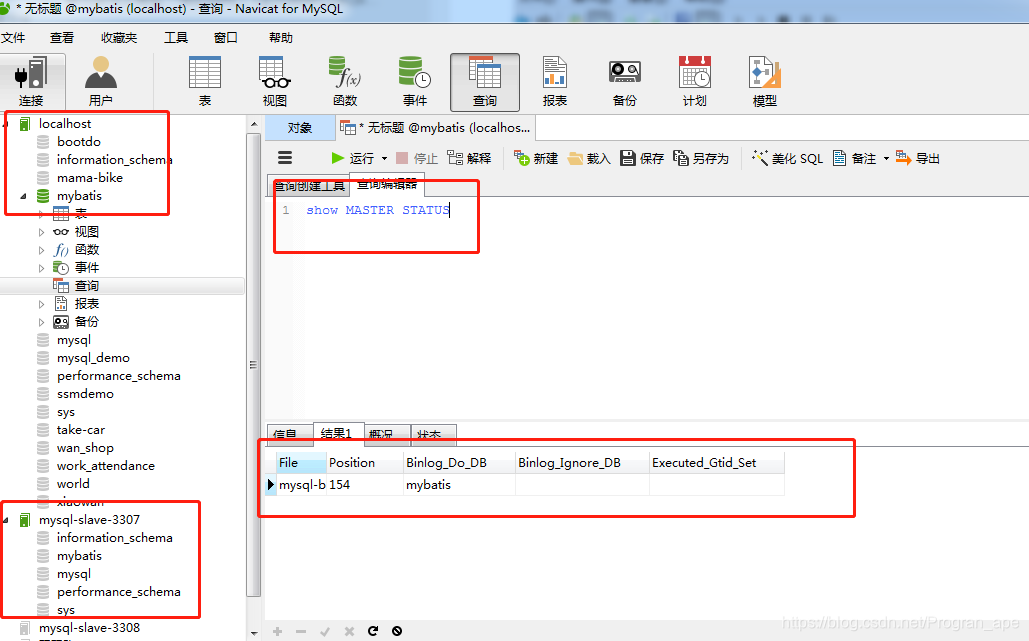The image size is (1029, 641).
Task: Open the 收藏夹 menu
Action: tap(119, 37)
